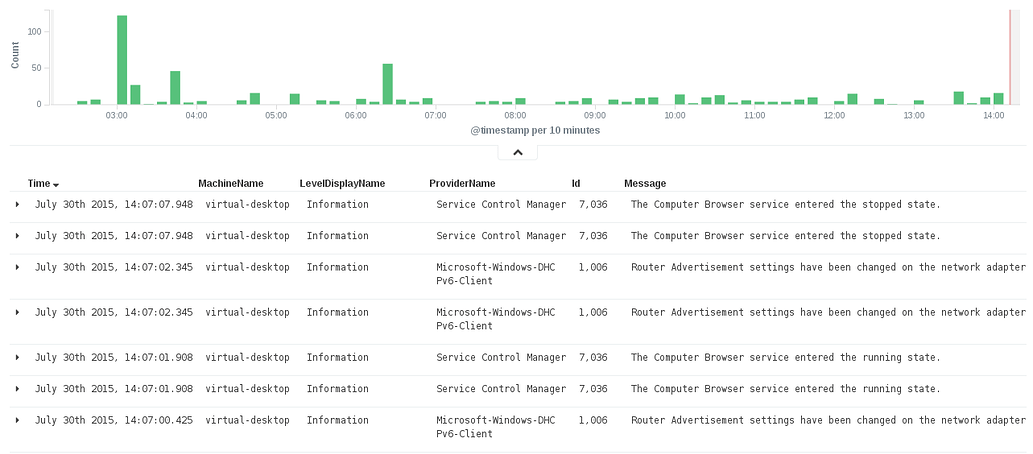Expand the second log row's arrow
Viewport: 1033px width, 454px height.
tap(17, 236)
